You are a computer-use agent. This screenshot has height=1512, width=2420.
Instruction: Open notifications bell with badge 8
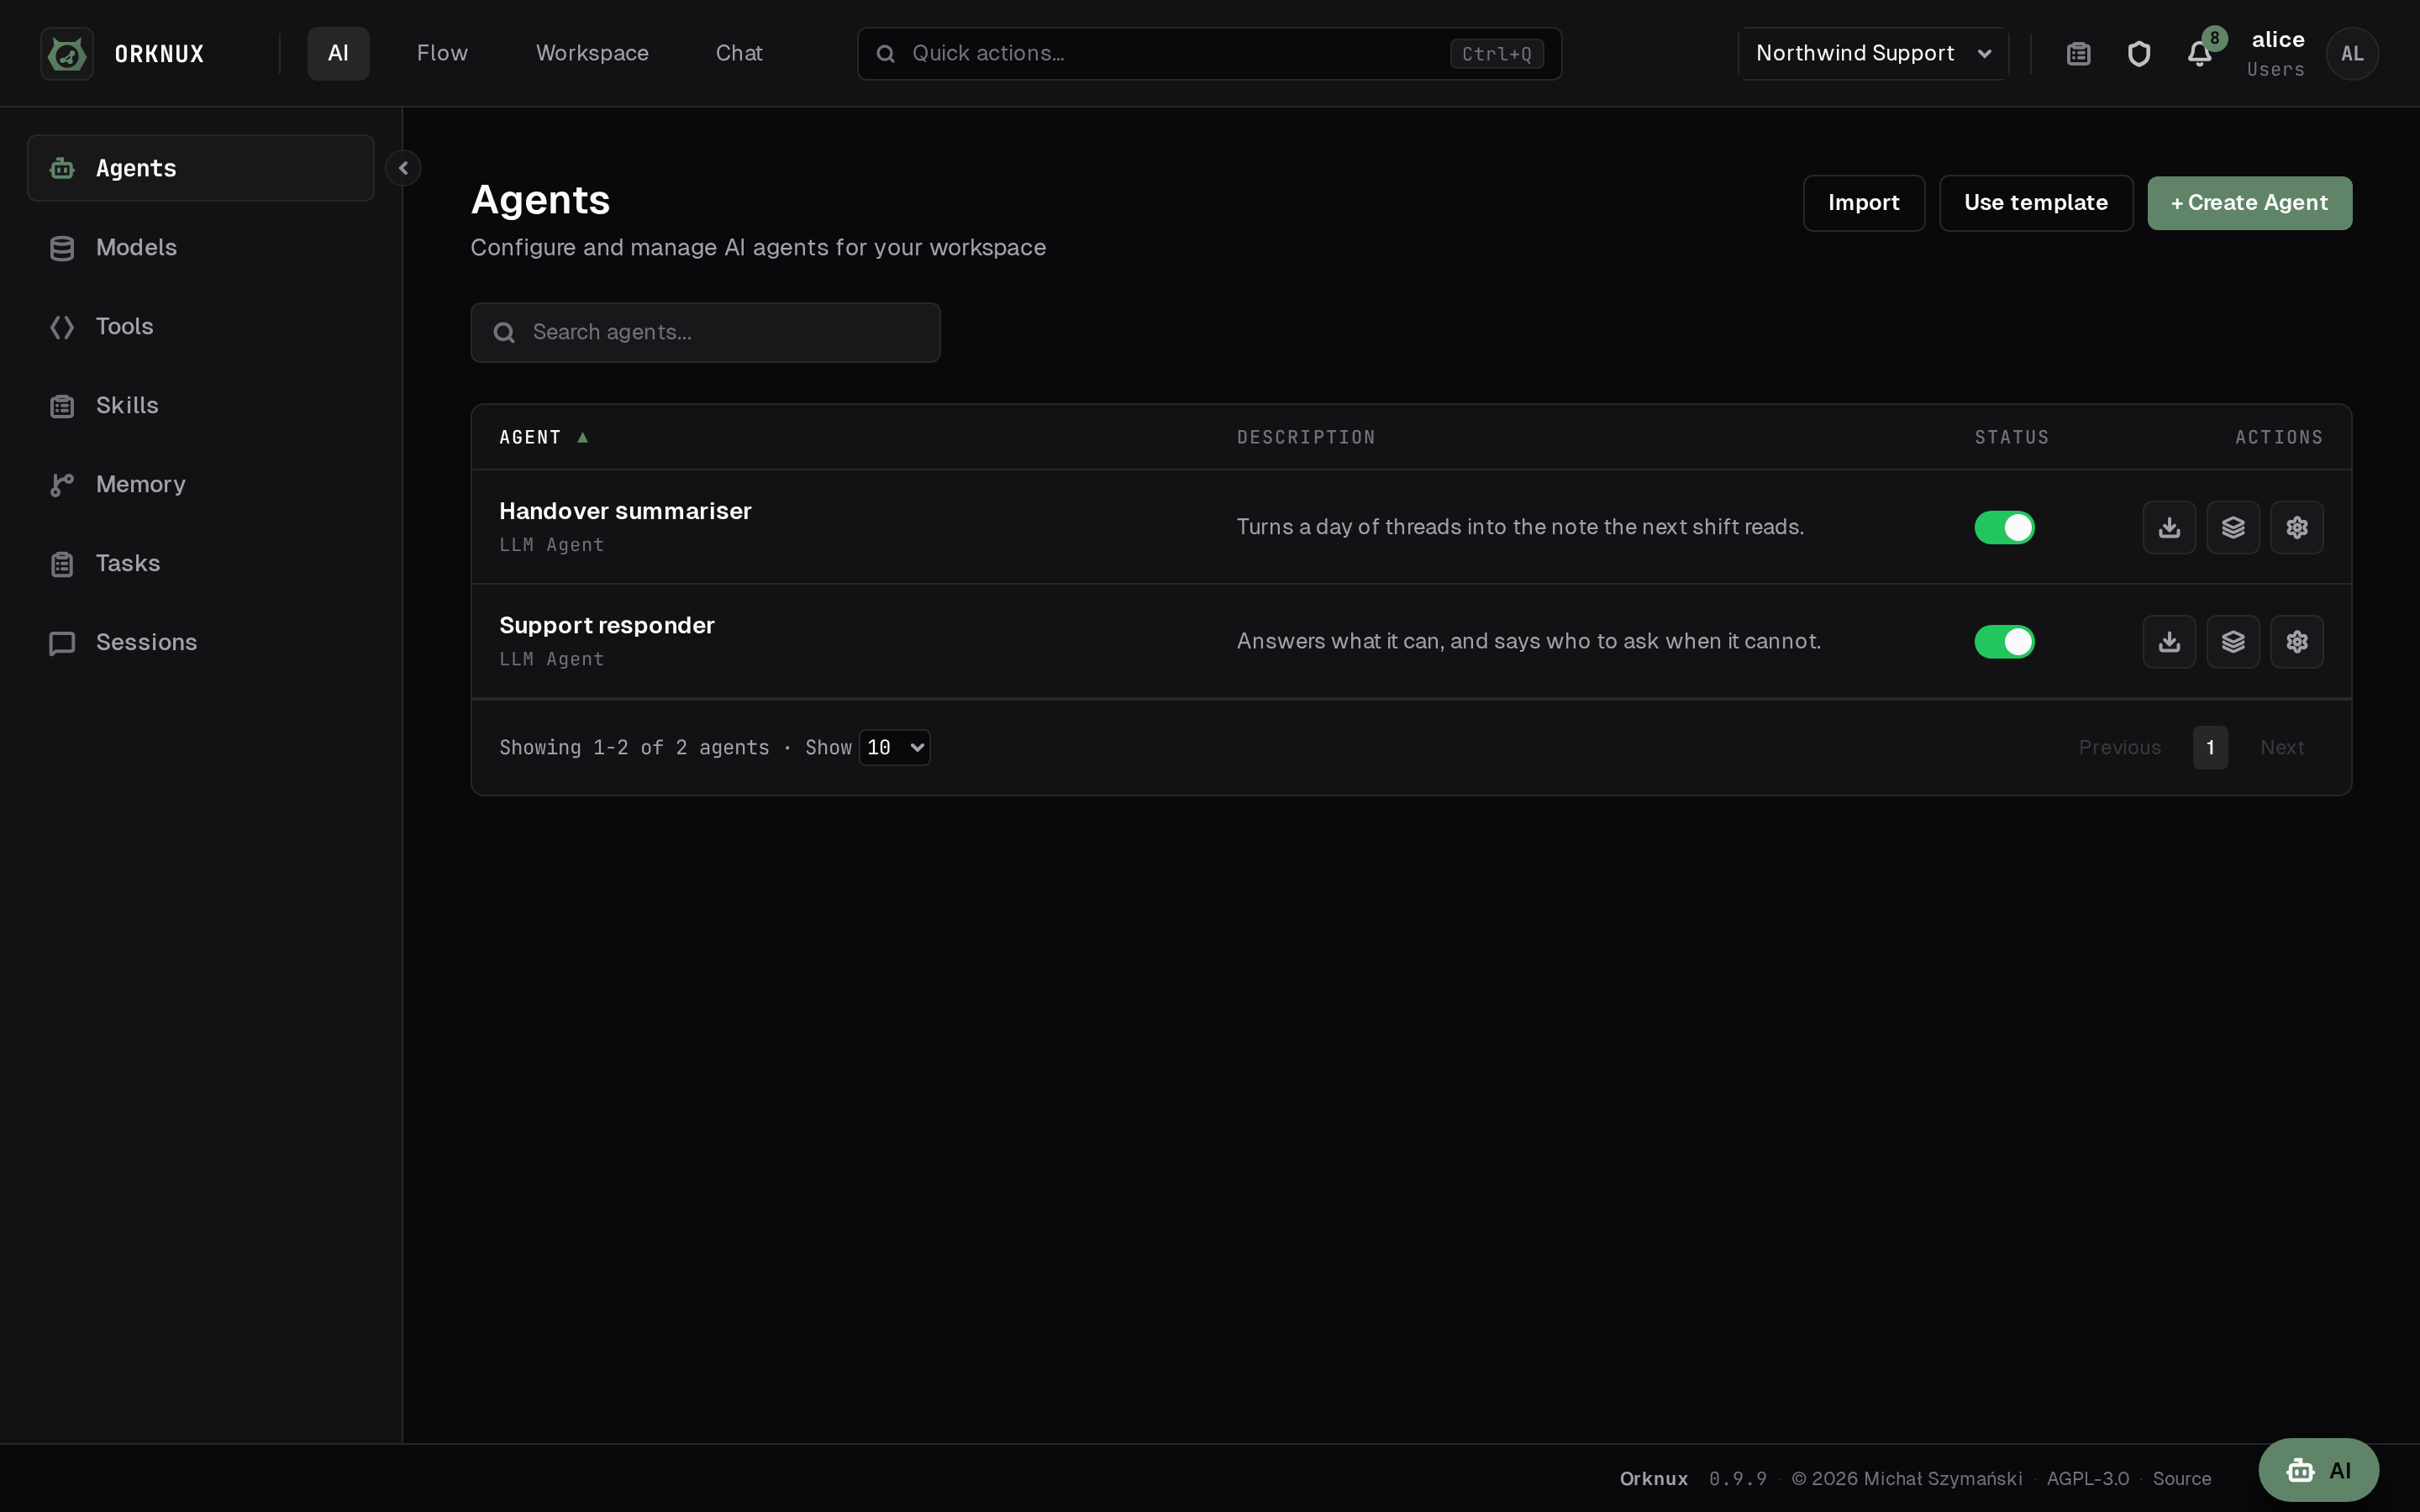click(x=2199, y=54)
